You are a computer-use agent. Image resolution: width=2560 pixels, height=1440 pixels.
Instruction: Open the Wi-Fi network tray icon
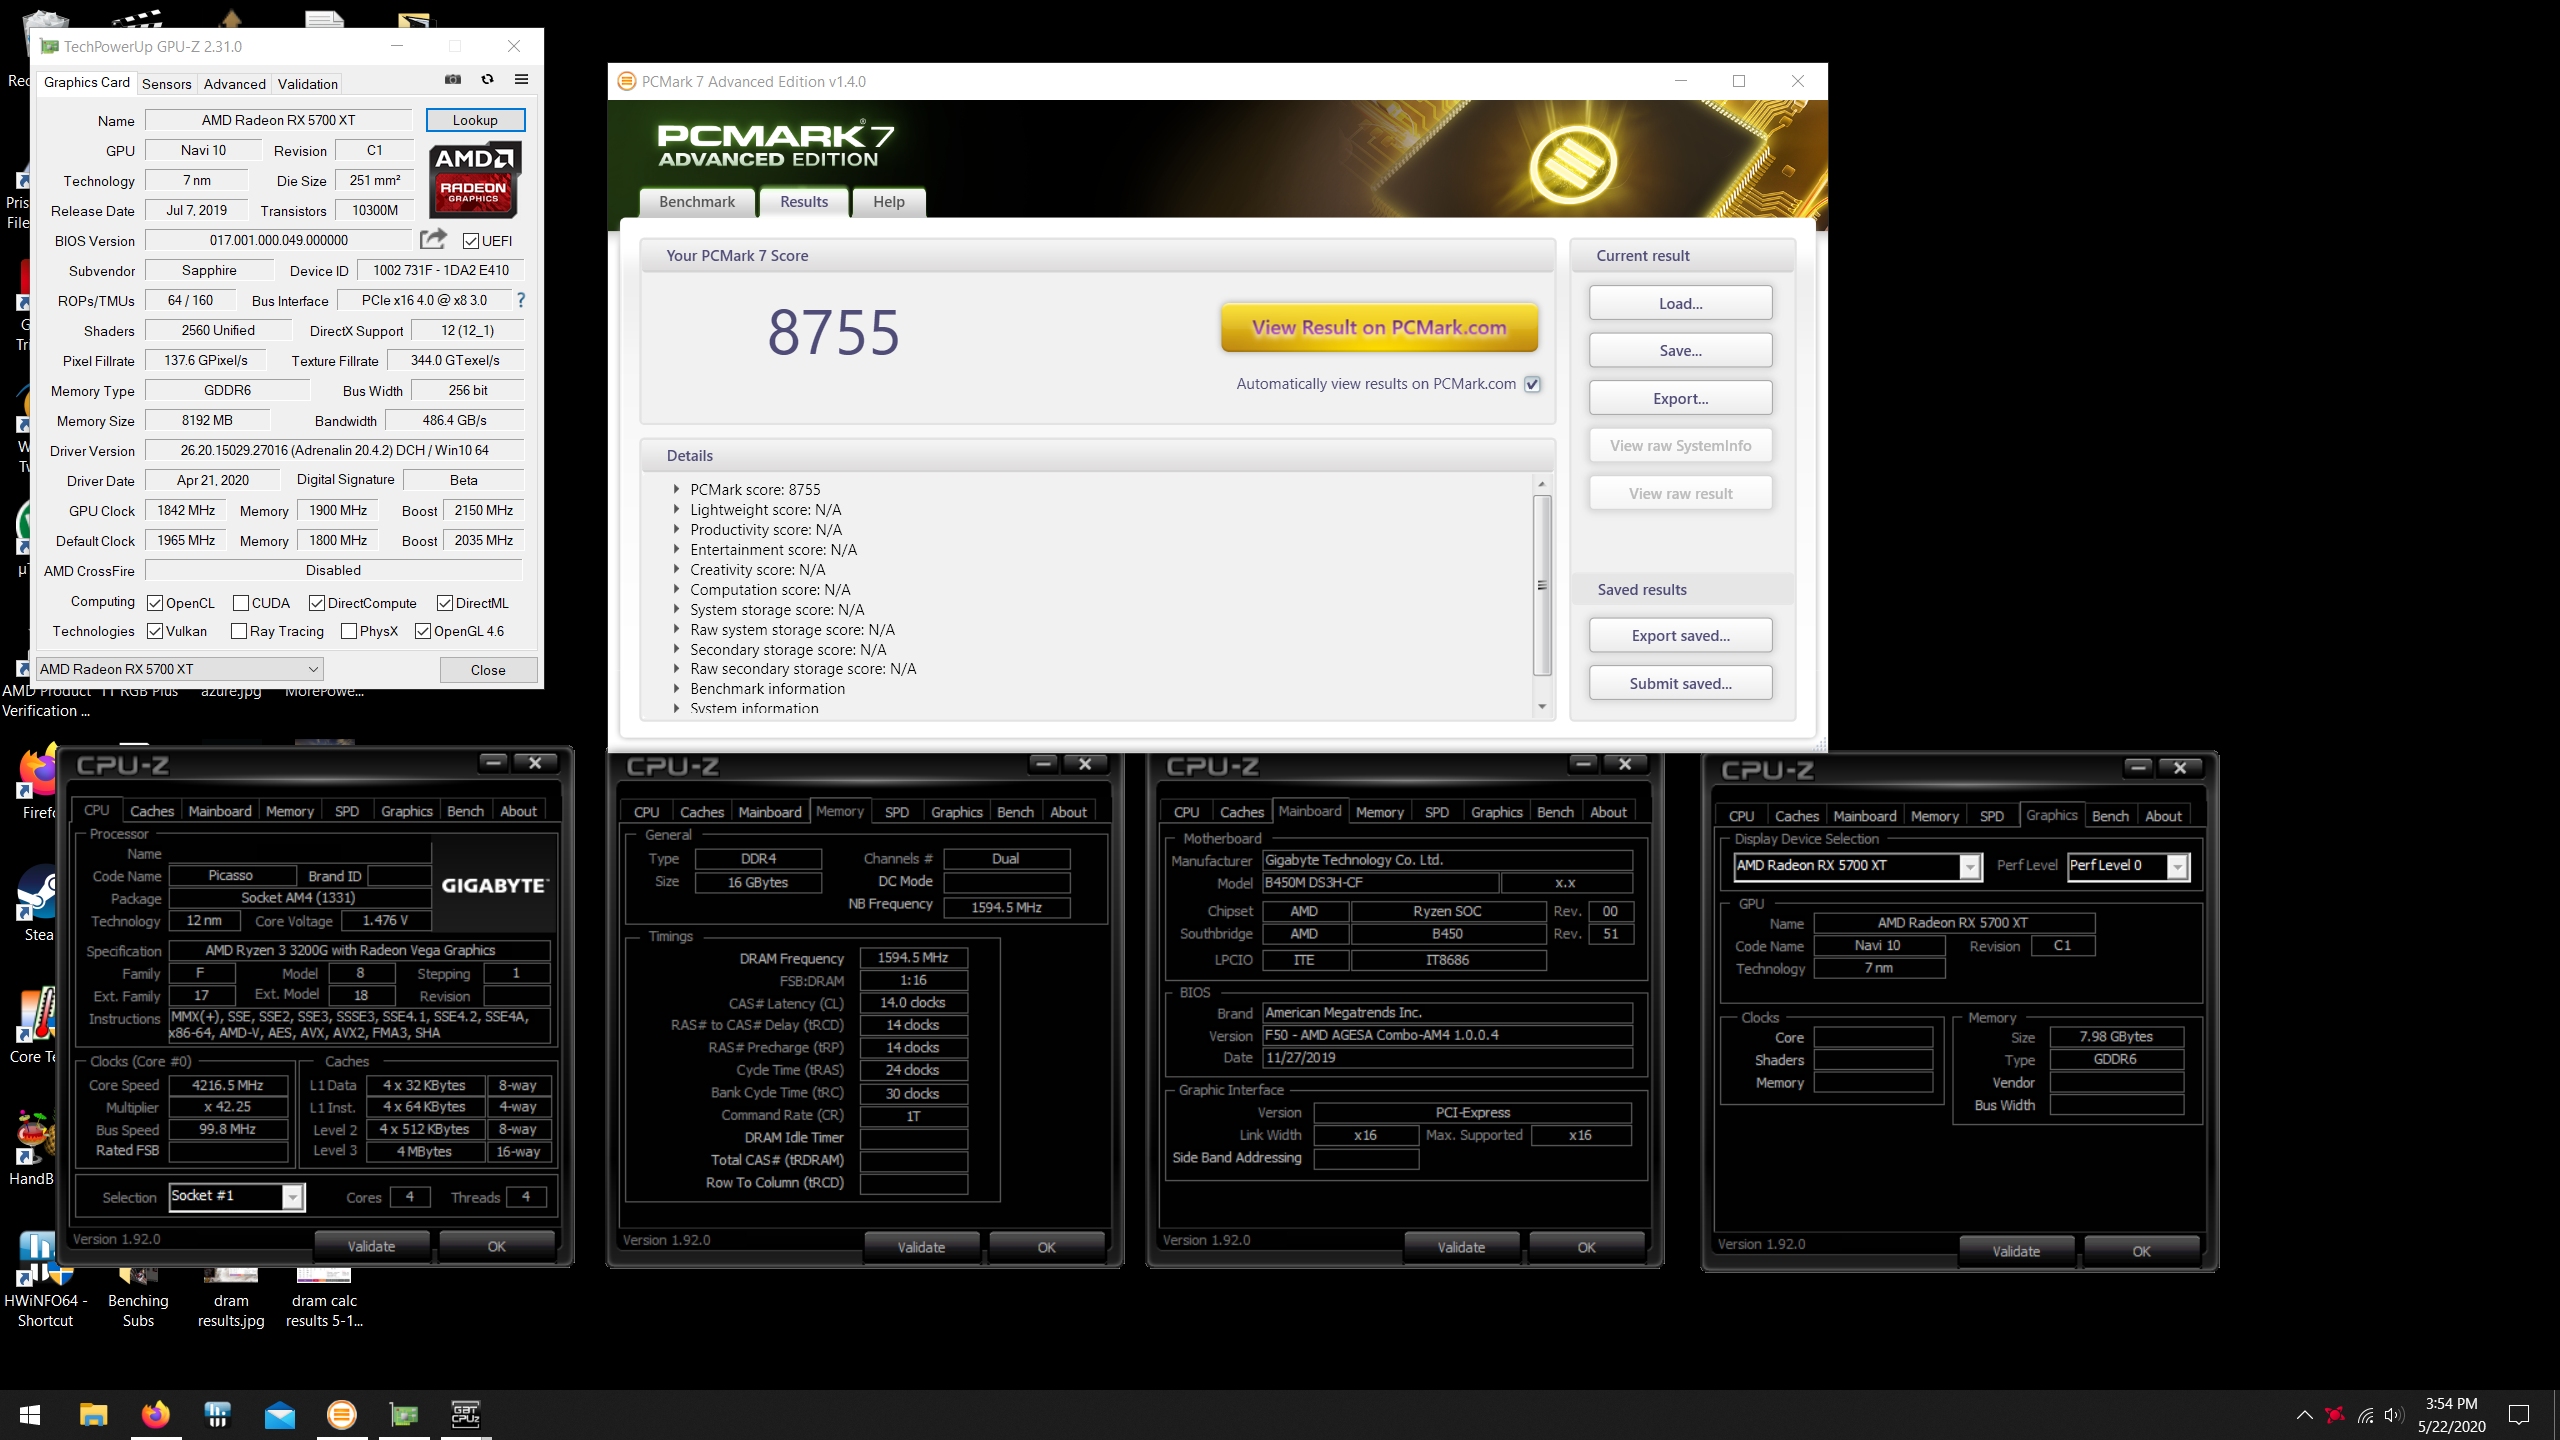(x=2365, y=1415)
